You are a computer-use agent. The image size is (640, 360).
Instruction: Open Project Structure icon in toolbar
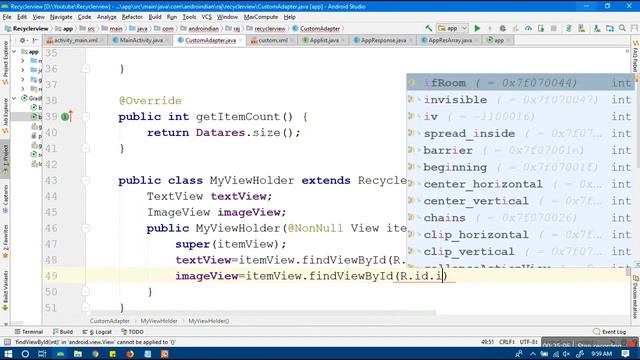click(610, 28)
